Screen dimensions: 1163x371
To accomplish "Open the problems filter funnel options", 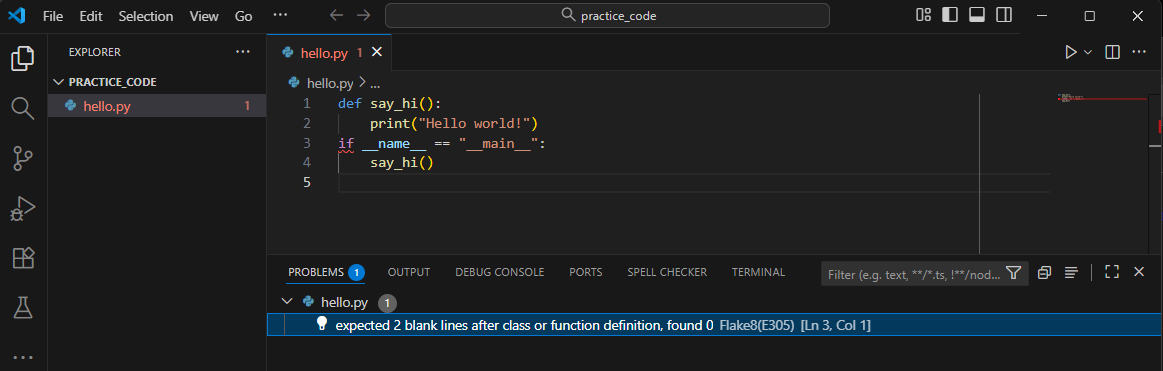I will pos(1014,273).
